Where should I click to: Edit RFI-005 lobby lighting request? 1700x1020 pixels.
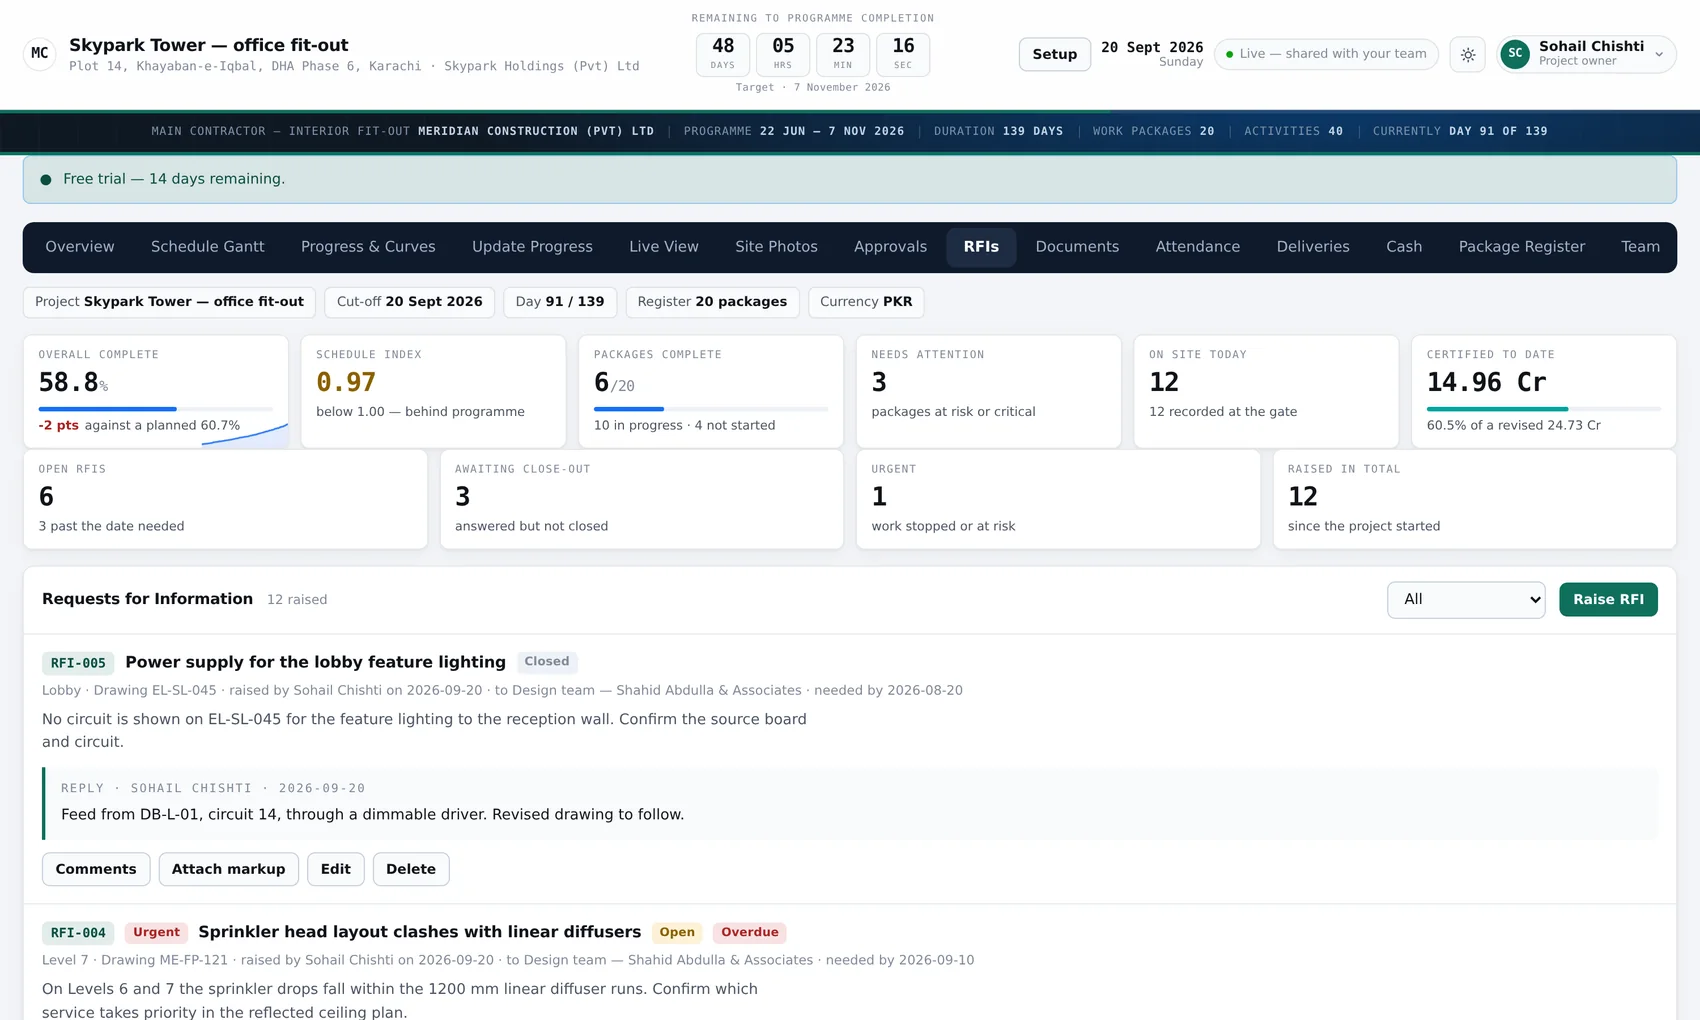[336, 869]
